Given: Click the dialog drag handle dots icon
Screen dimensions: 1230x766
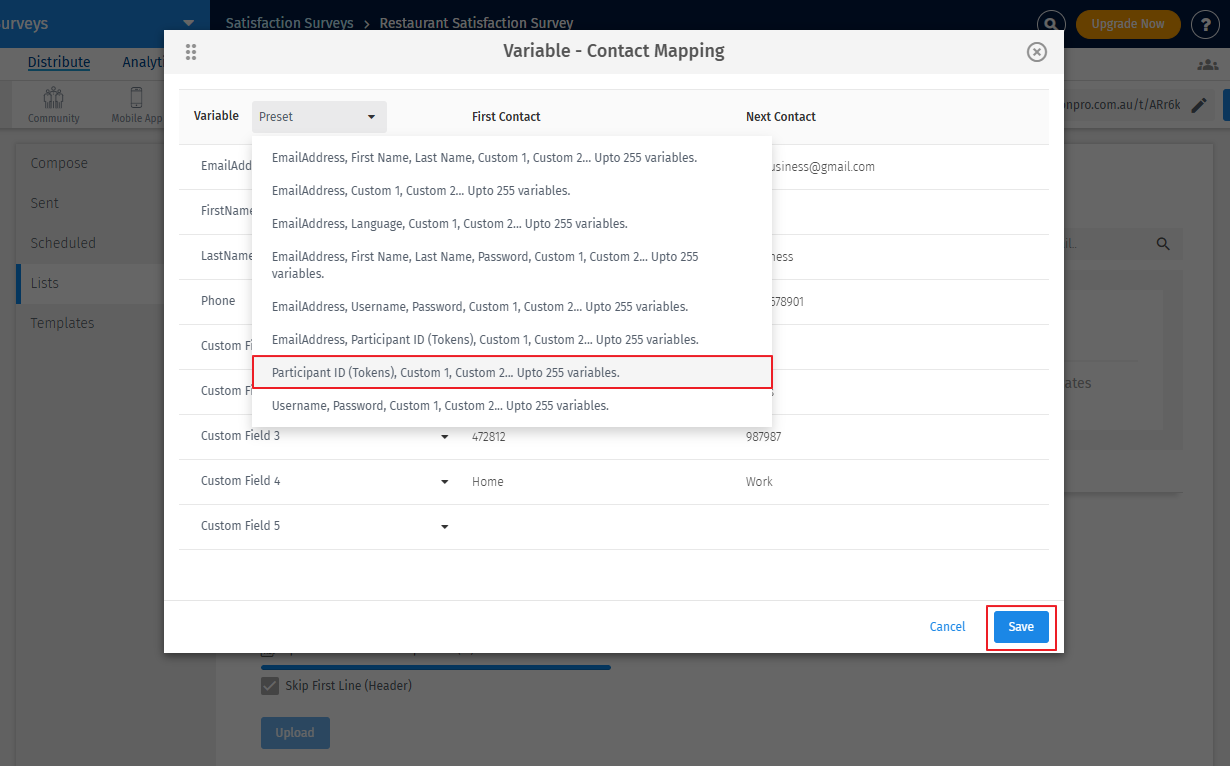Looking at the screenshot, I should 191,52.
